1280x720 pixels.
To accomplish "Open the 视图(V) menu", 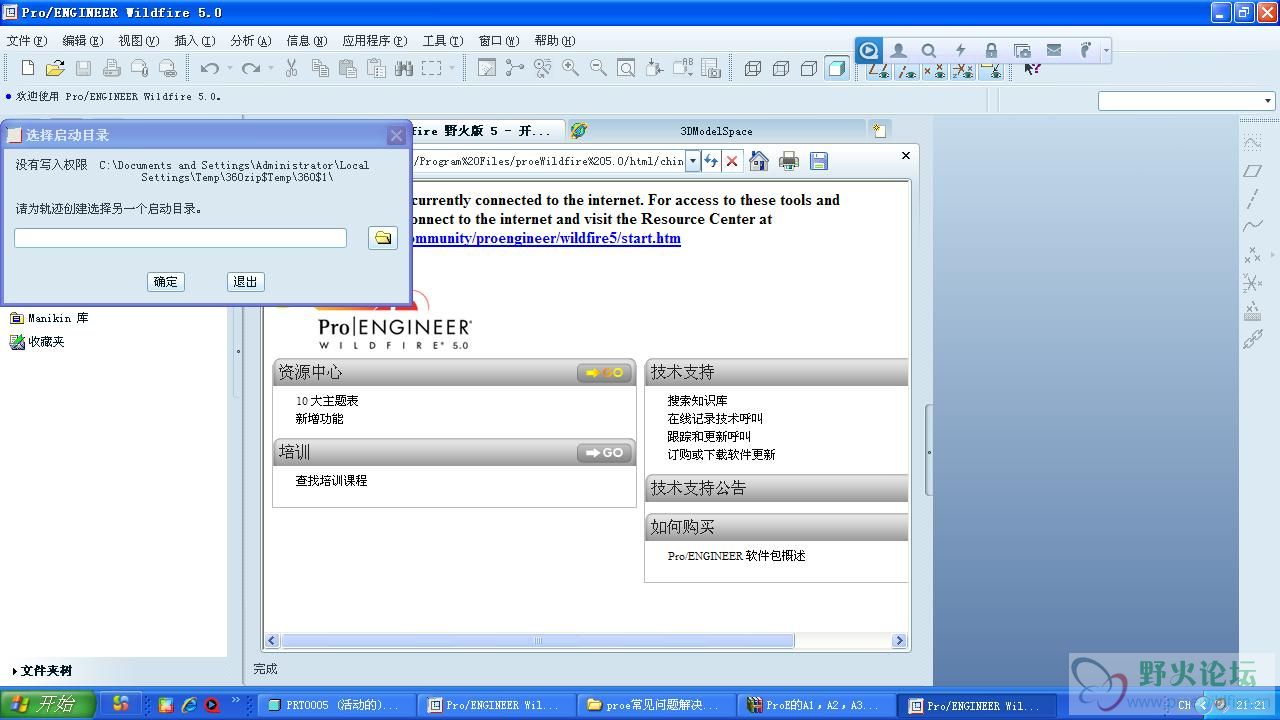I will point(138,41).
